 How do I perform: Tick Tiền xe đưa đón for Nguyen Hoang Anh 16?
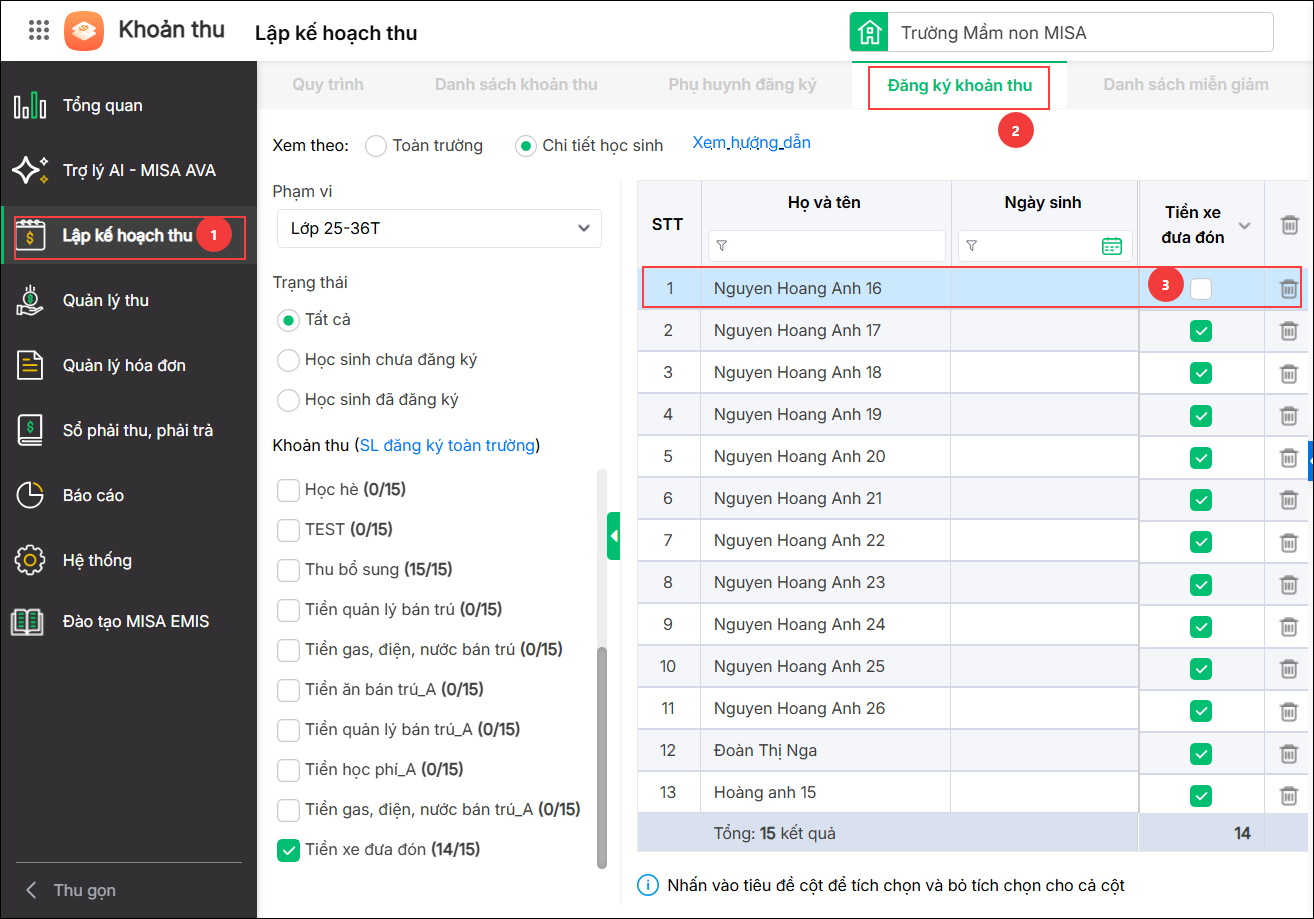click(x=1201, y=289)
